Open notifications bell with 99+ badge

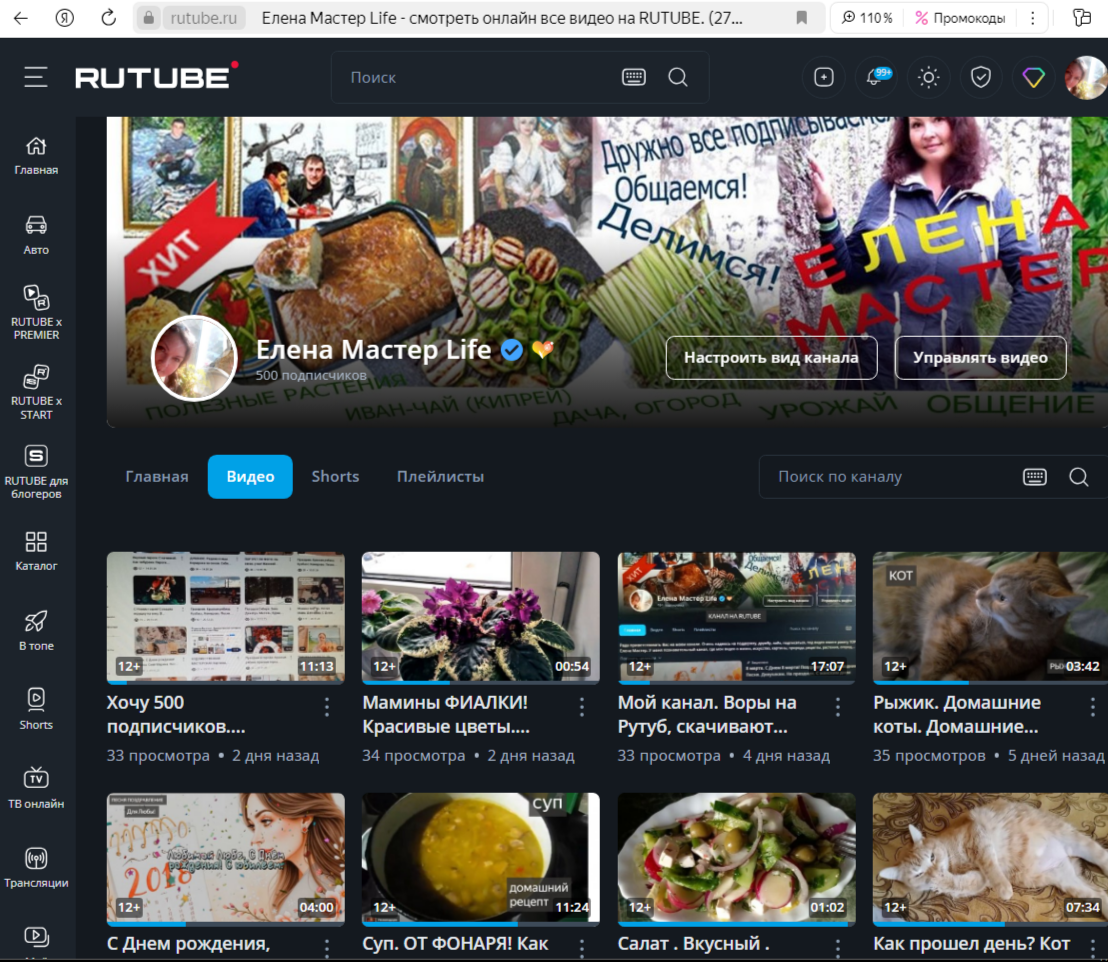tap(876, 77)
